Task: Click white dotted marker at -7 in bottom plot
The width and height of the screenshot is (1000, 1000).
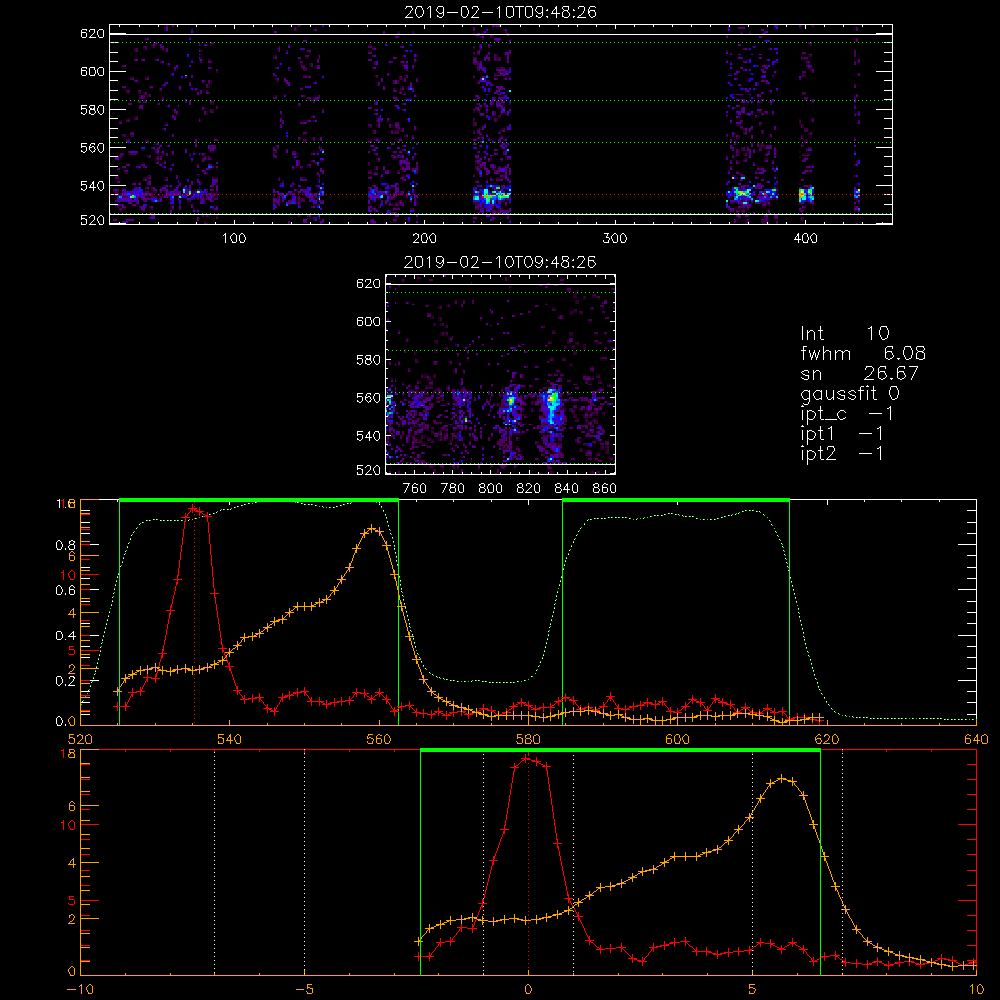Action: point(214,863)
